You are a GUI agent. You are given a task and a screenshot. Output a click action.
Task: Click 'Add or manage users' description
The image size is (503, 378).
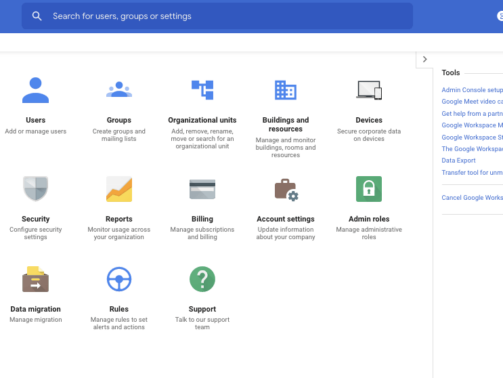pos(35,131)
